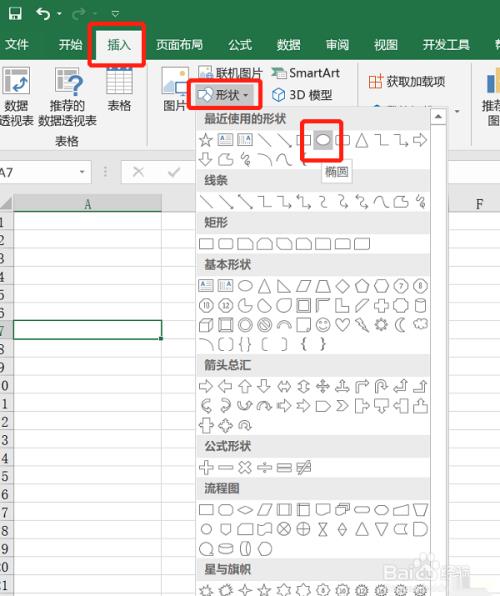Select the highlighted Oval shape
Screen dimensions: 500x596
pyautogui.click(x=323, y=140)
